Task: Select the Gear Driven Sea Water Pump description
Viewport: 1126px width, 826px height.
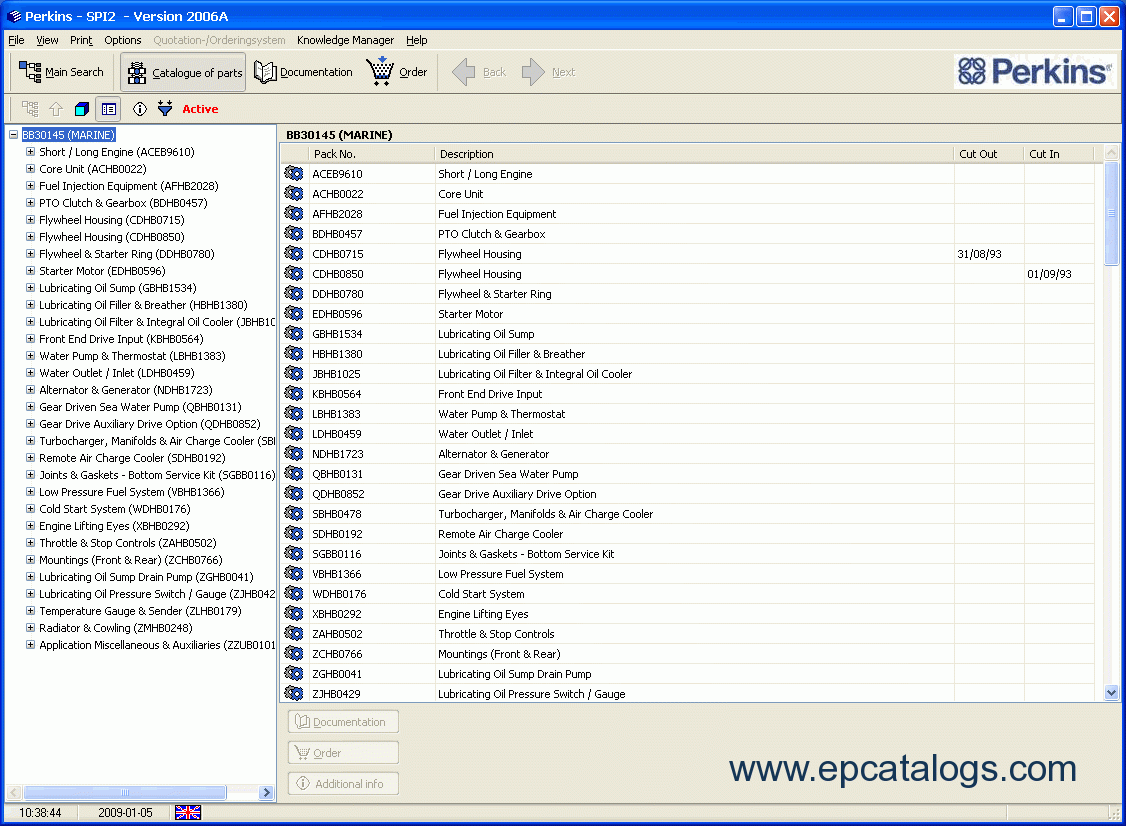Action: pyautogui.click(x=508, y=474)
